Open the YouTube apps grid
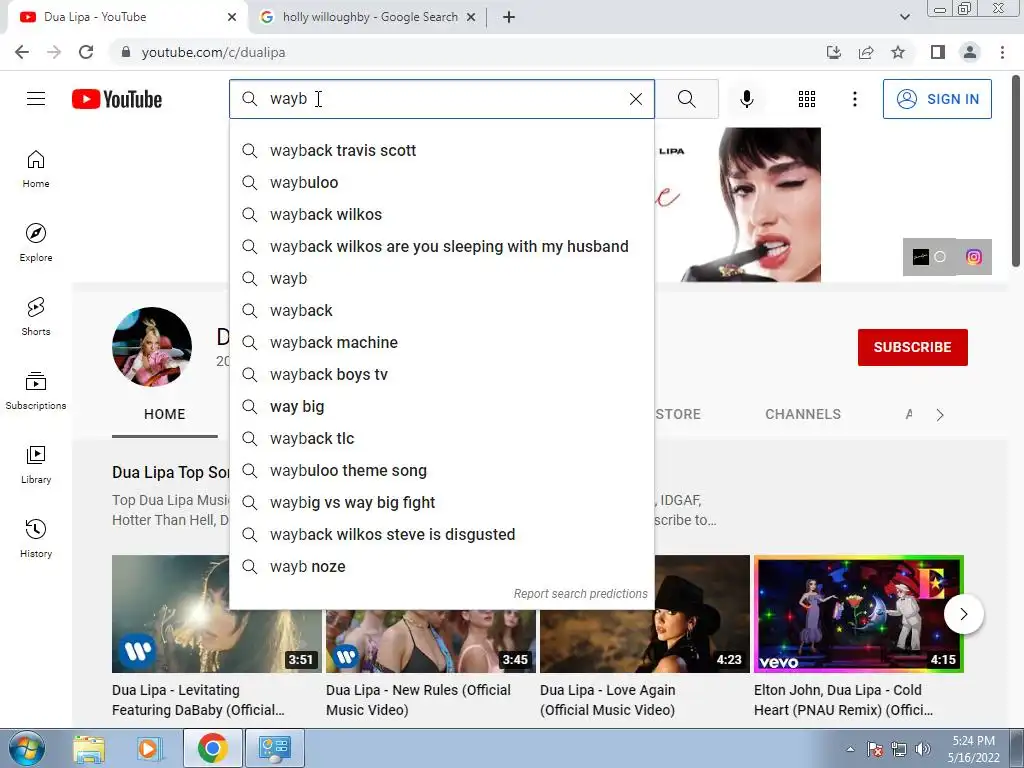The image size is (1024, 768). (x=807, y=99)
